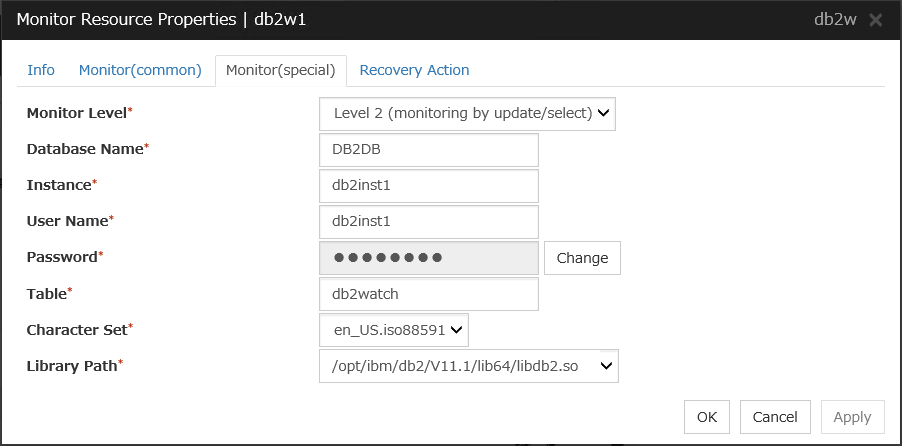Switch to the Info tab
Screen dimensions: 902x446
coord(41,70)
